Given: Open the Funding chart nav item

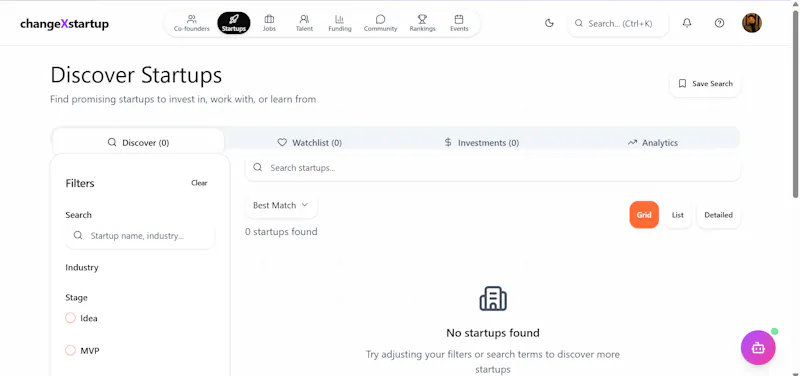Looking at the screenshot, I should [340, 23].
